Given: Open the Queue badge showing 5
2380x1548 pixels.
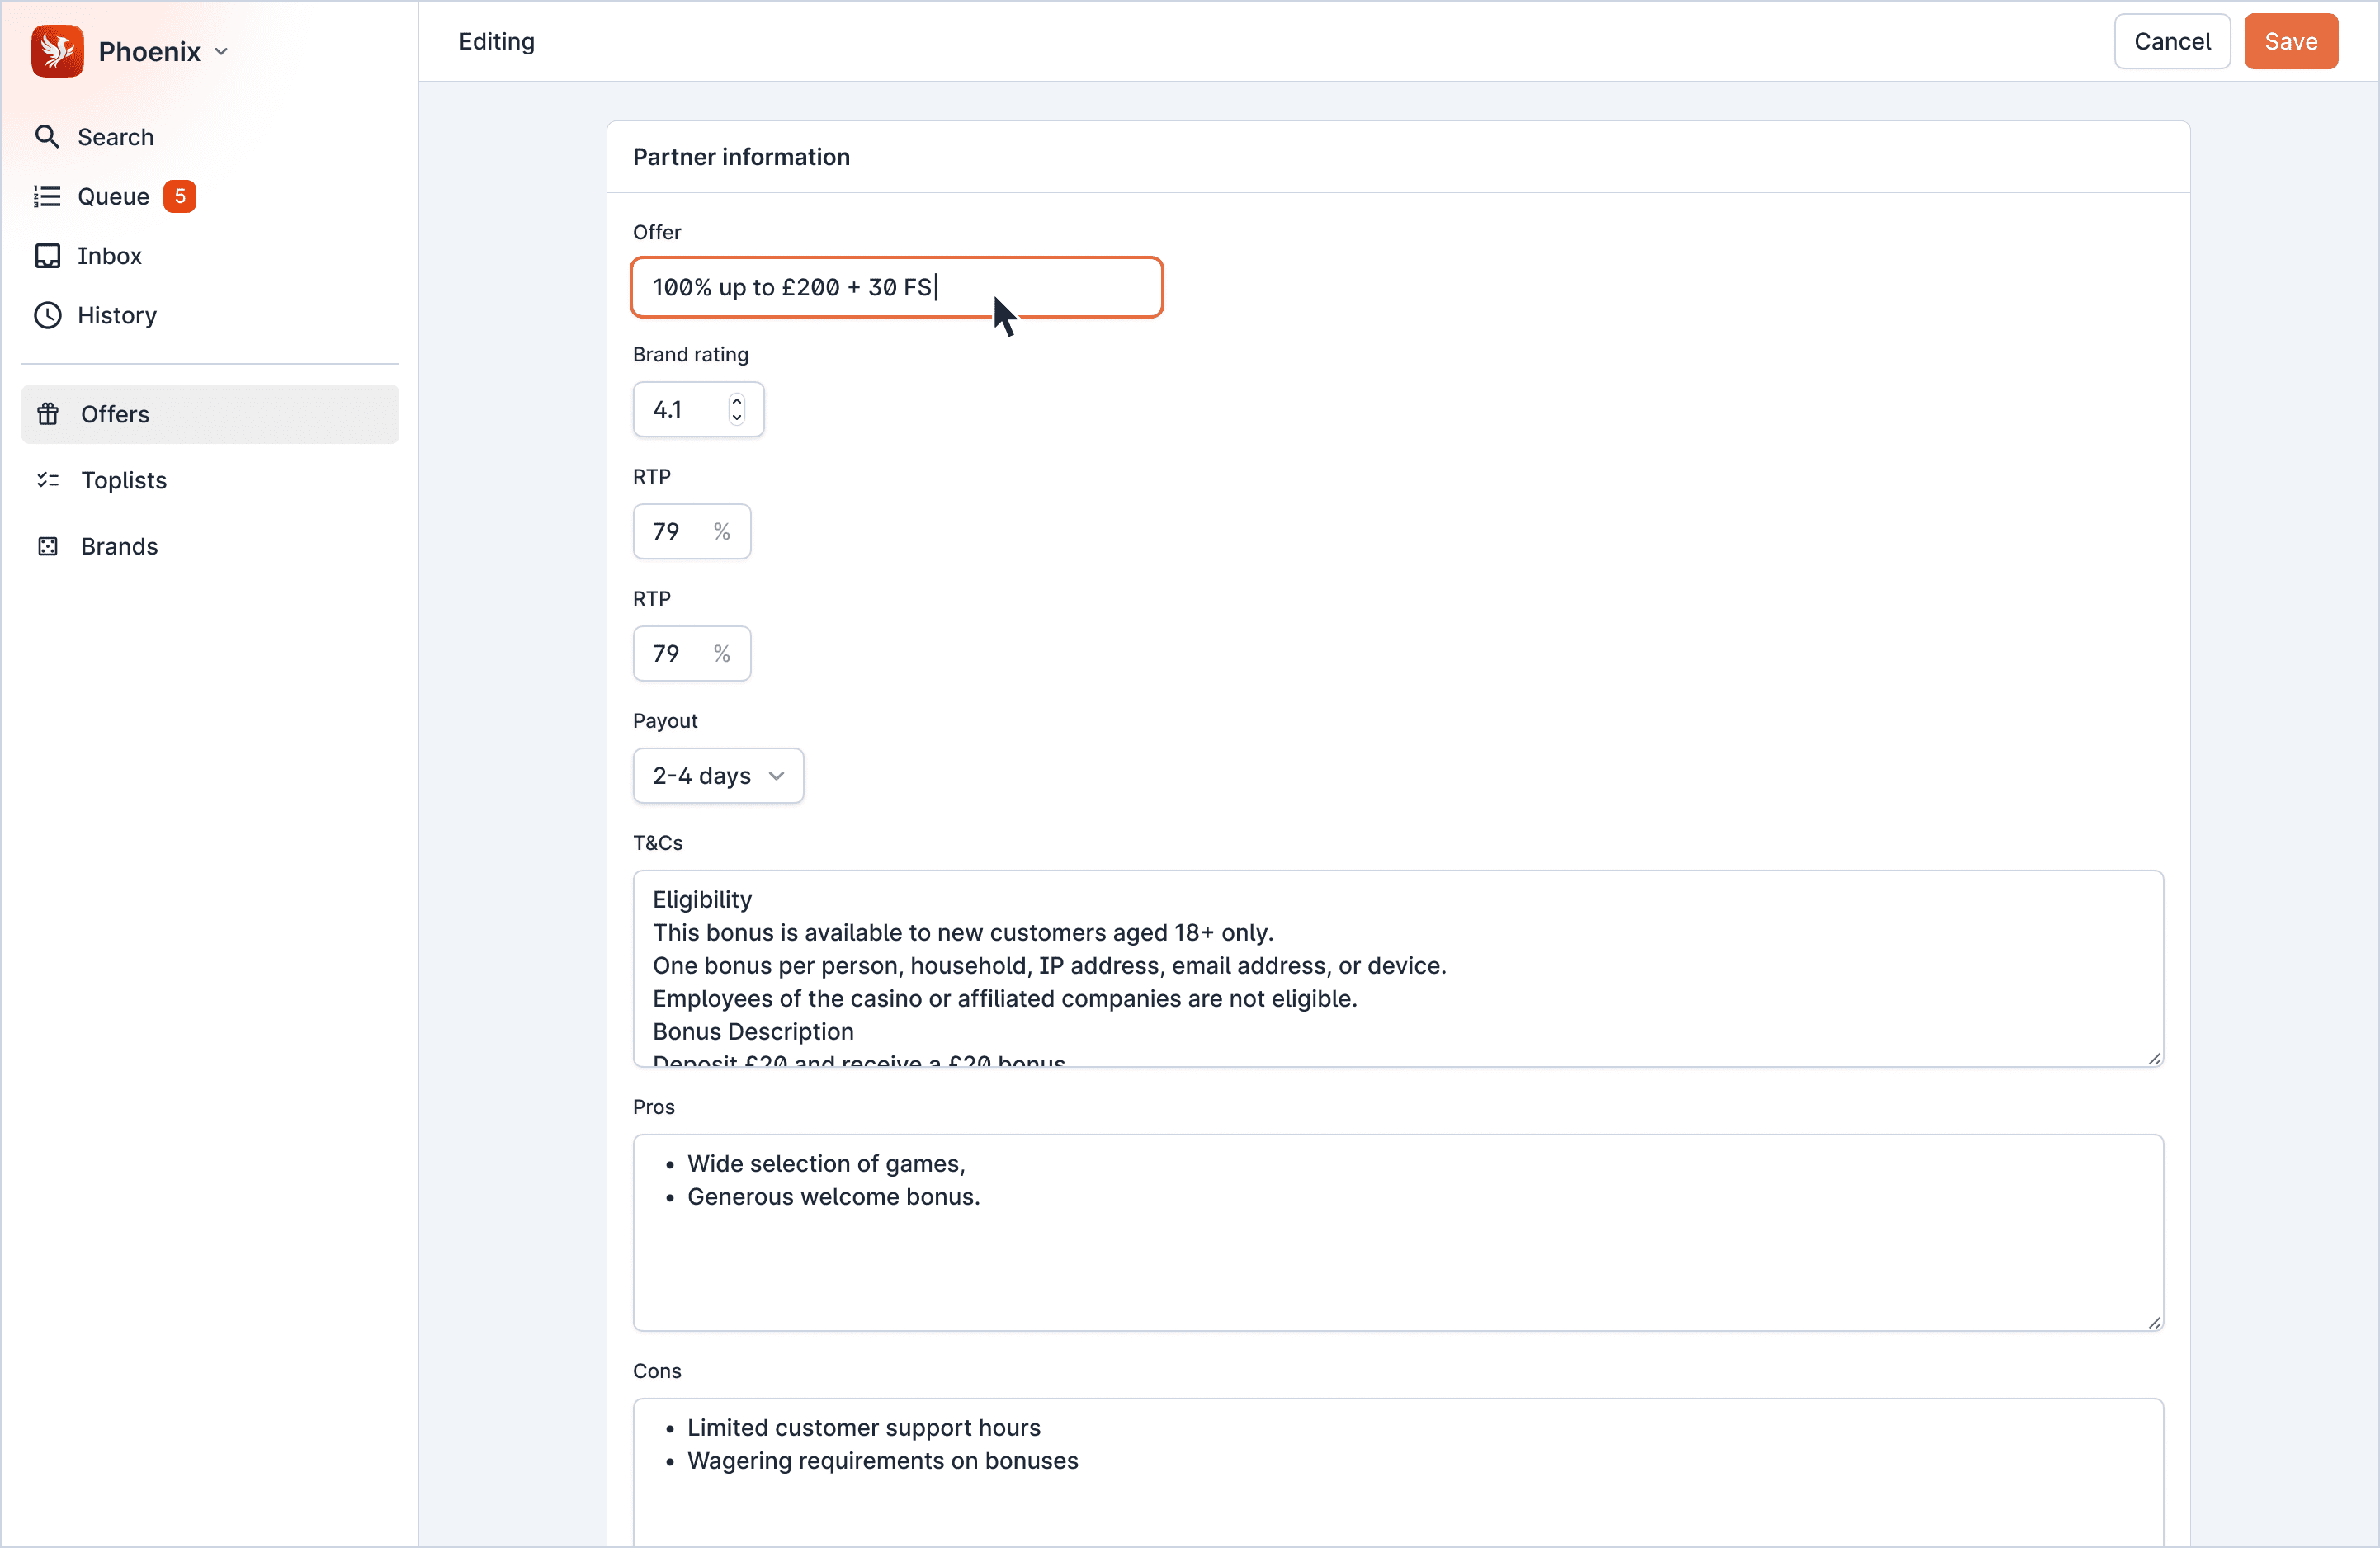Looking at the screenshot, I should 180,196.
